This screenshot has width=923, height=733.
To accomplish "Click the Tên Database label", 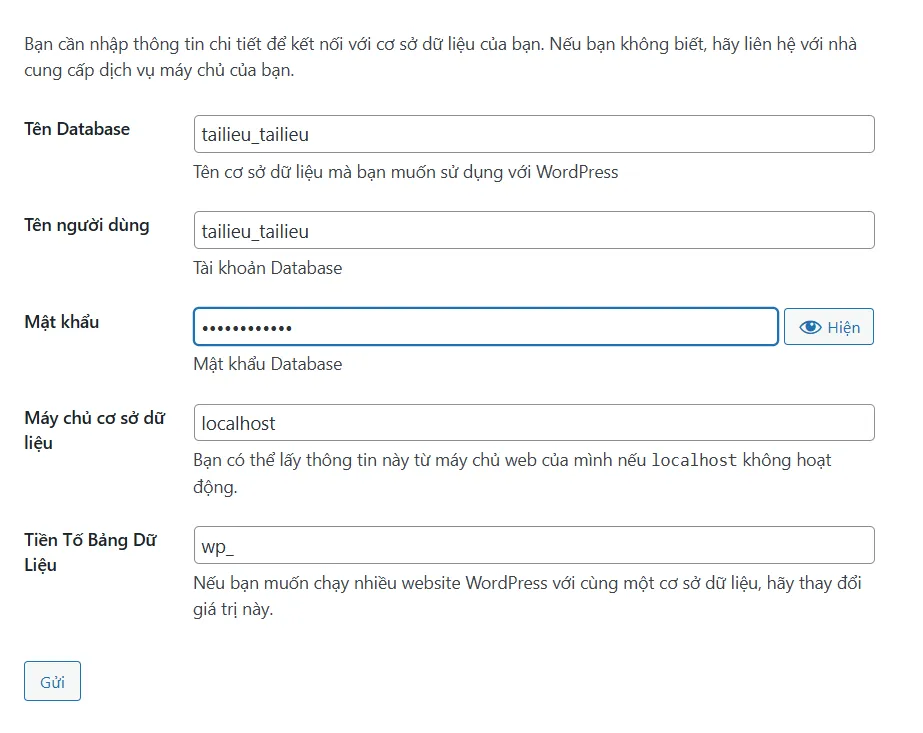I will click(x=77, y=129).
